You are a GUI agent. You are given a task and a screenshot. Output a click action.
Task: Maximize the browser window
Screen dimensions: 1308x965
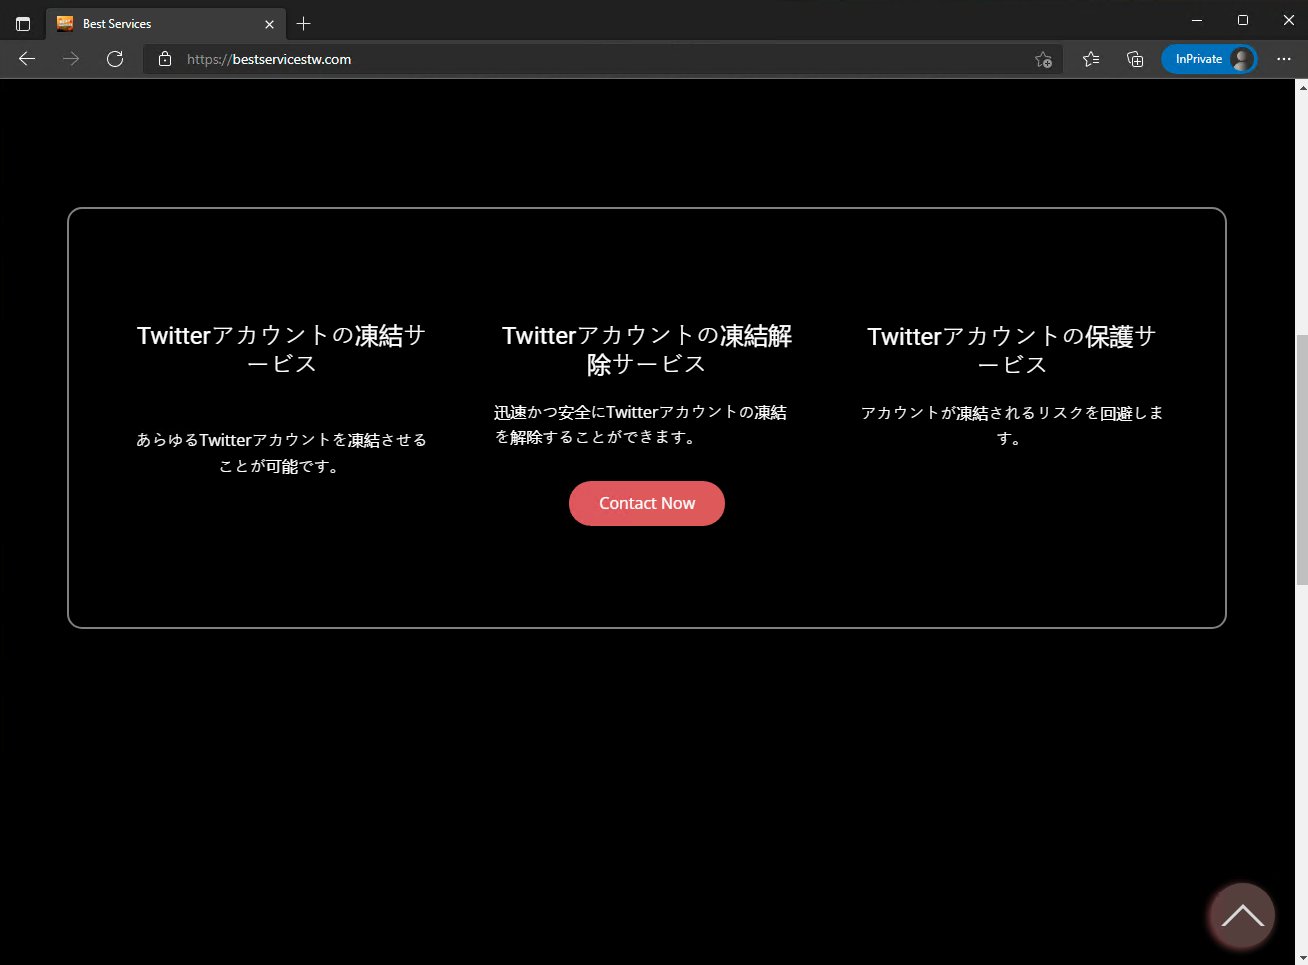1243,20
